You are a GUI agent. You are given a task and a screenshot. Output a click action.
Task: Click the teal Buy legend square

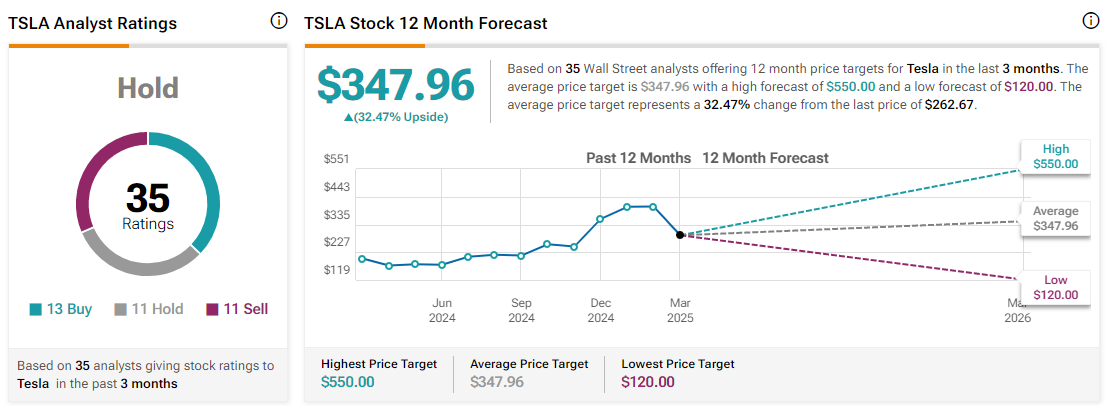(x=38, y=310)
